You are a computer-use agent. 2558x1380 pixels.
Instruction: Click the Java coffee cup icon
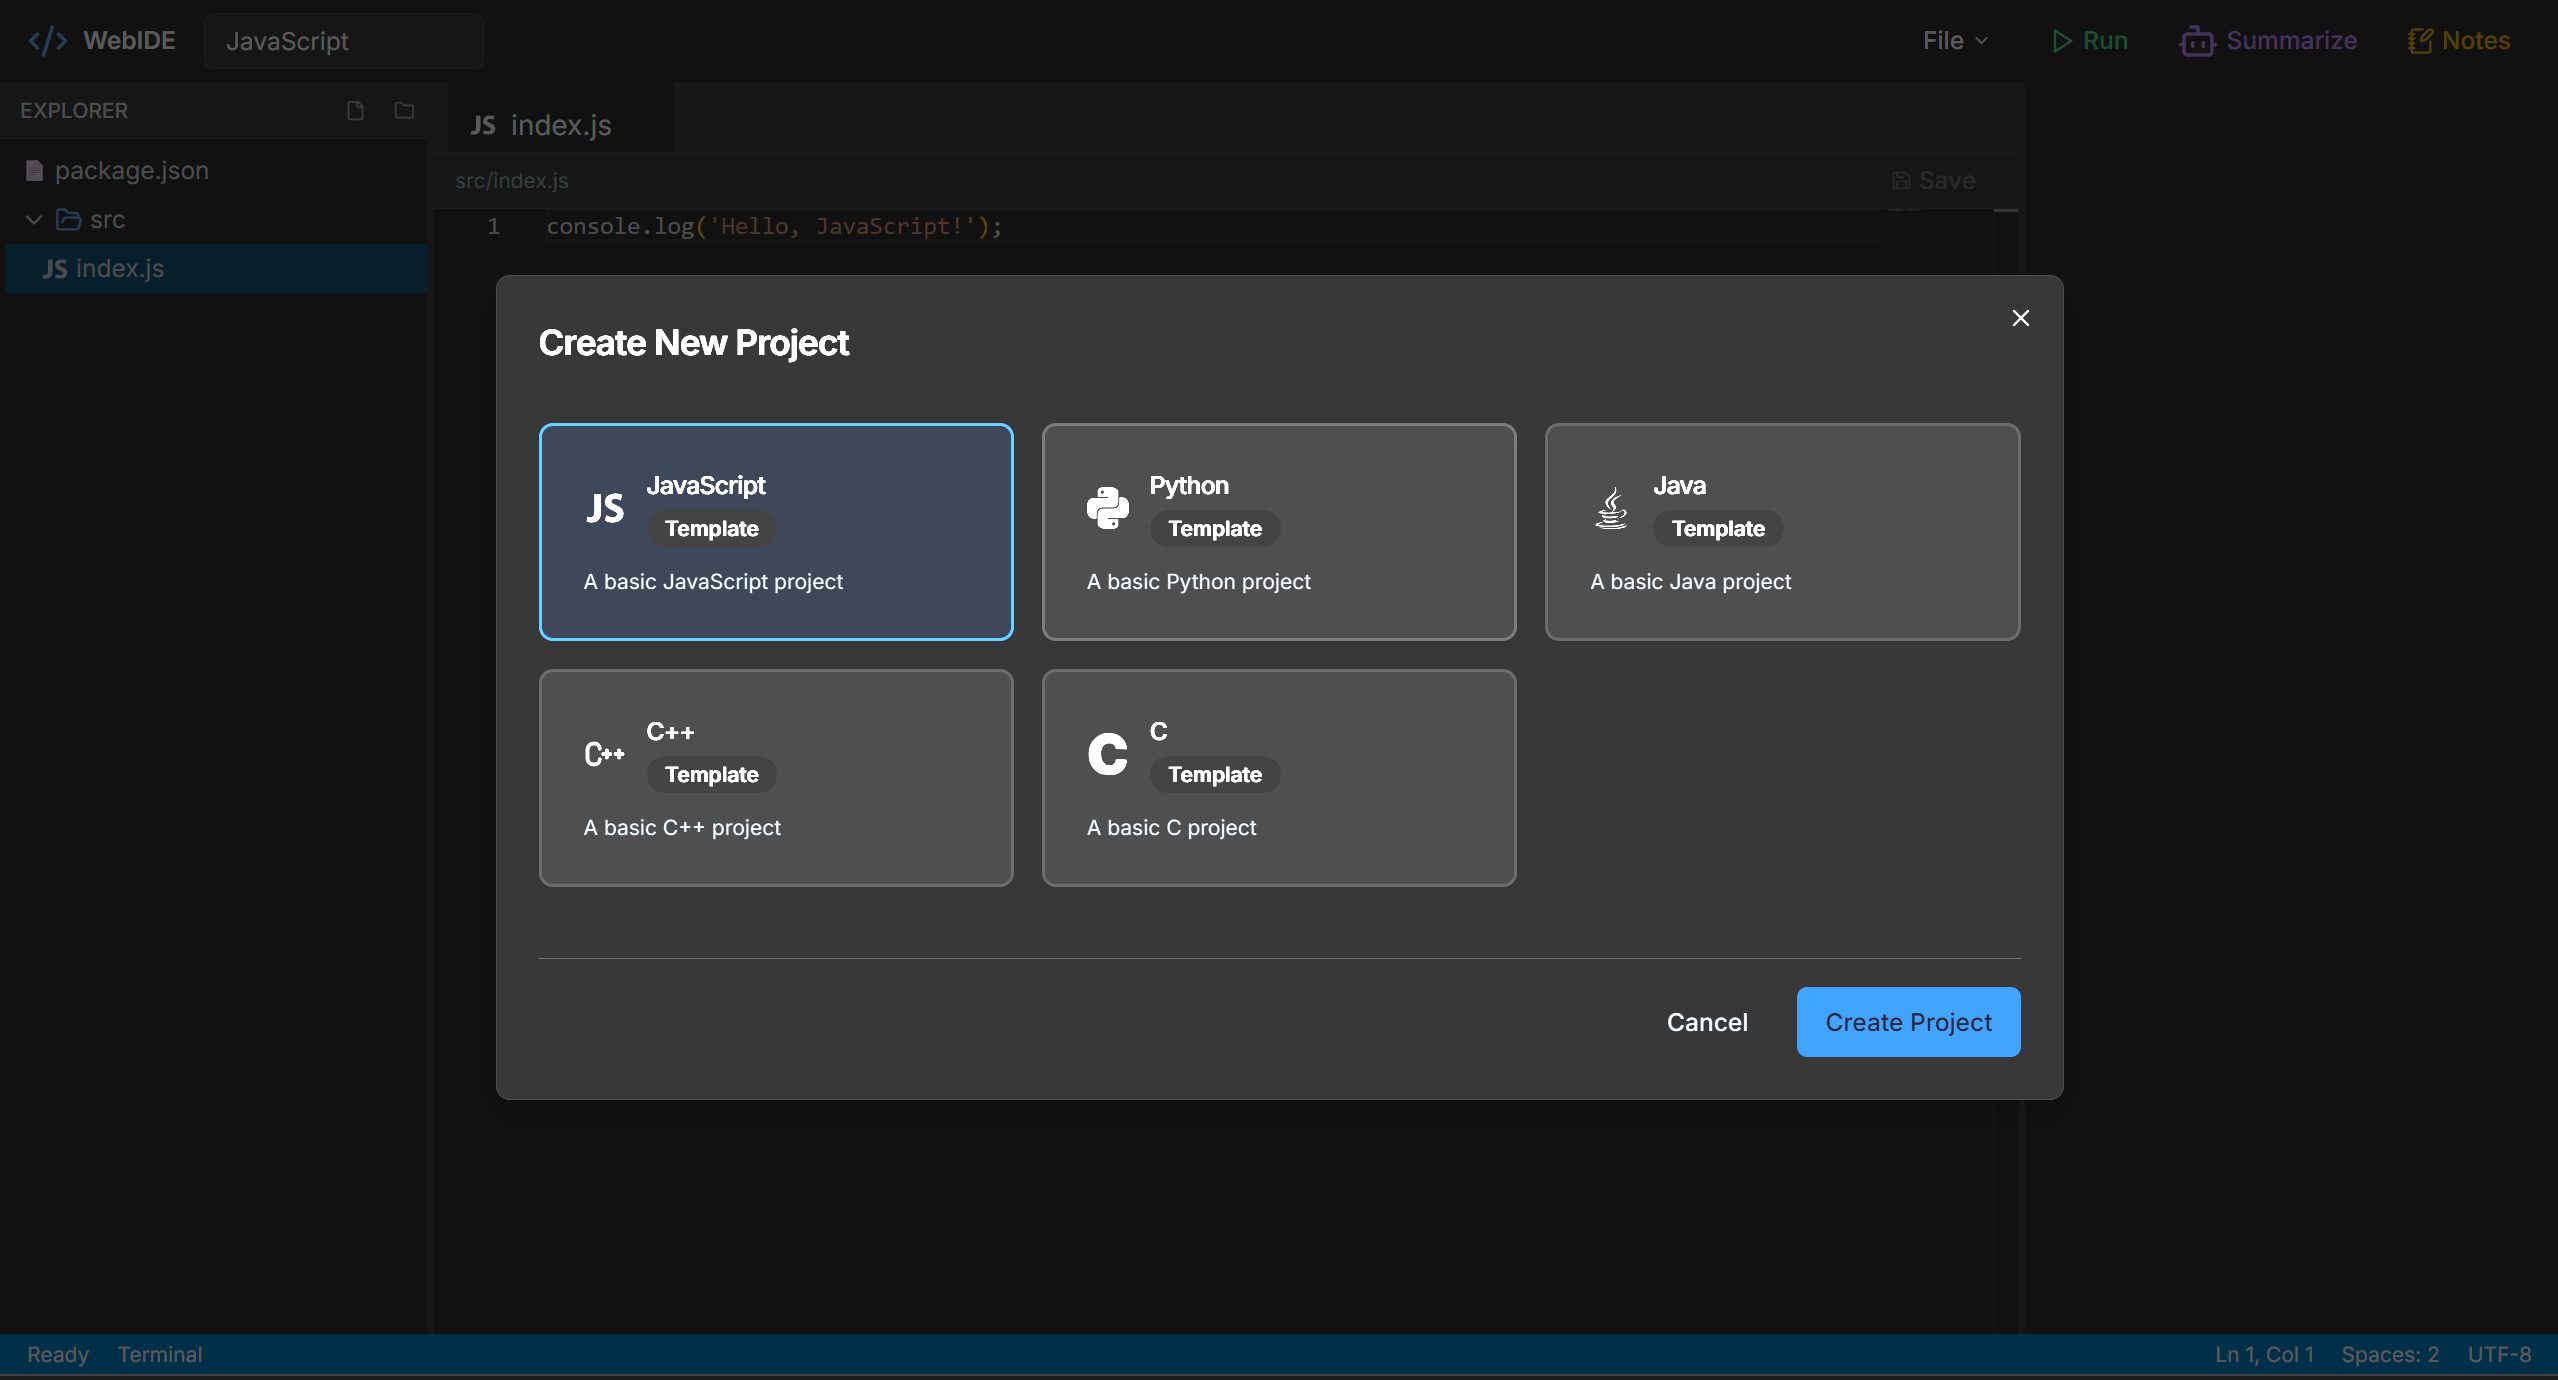click(x=1611, y=508)
